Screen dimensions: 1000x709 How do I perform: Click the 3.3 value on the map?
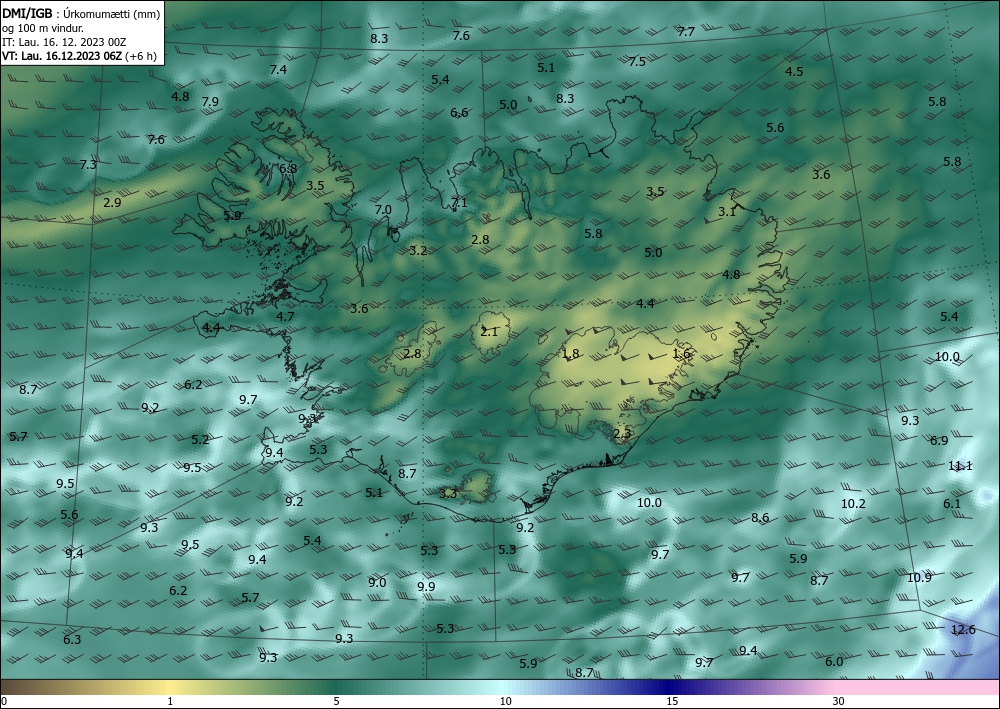(448, 493)
